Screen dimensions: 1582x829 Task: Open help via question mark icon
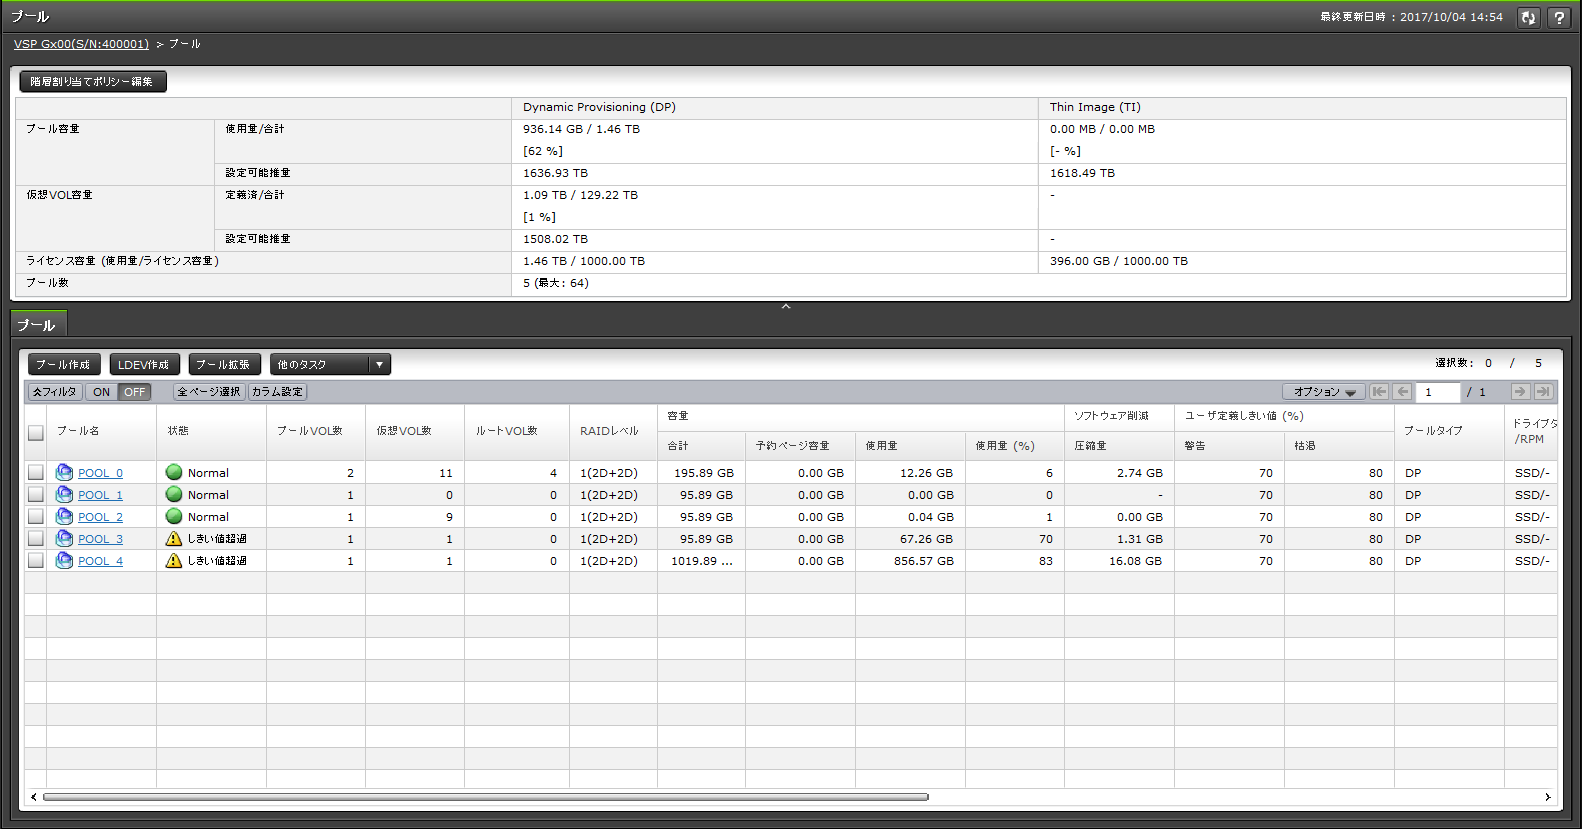[x=1559, y=17]
